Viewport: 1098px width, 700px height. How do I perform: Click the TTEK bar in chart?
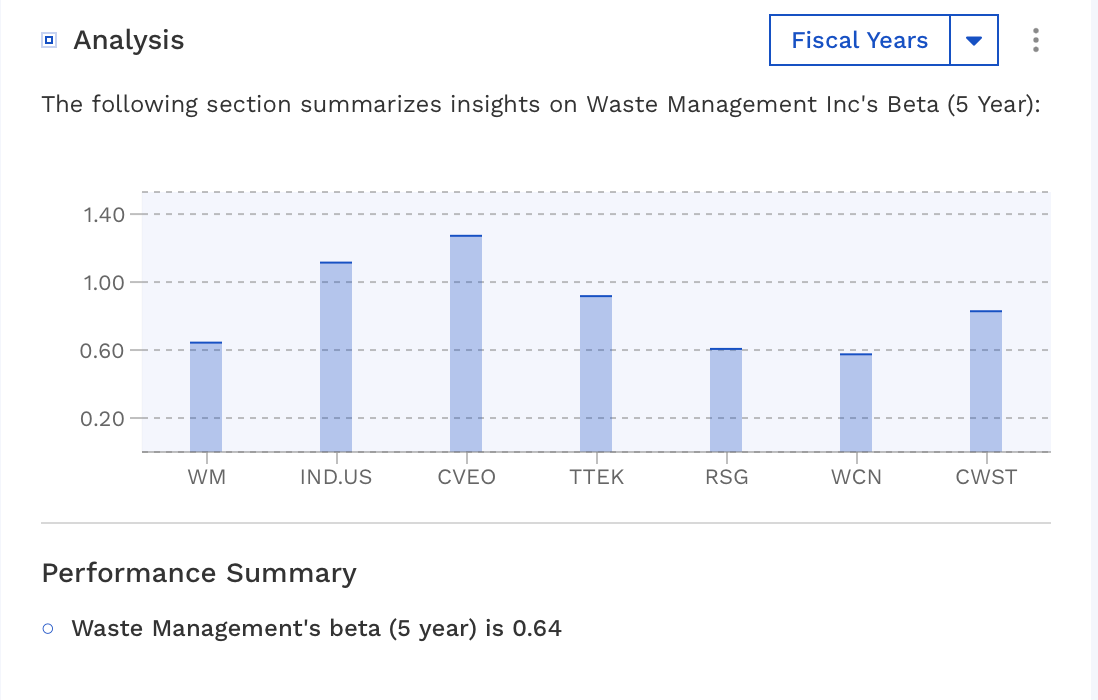point(596,374)
